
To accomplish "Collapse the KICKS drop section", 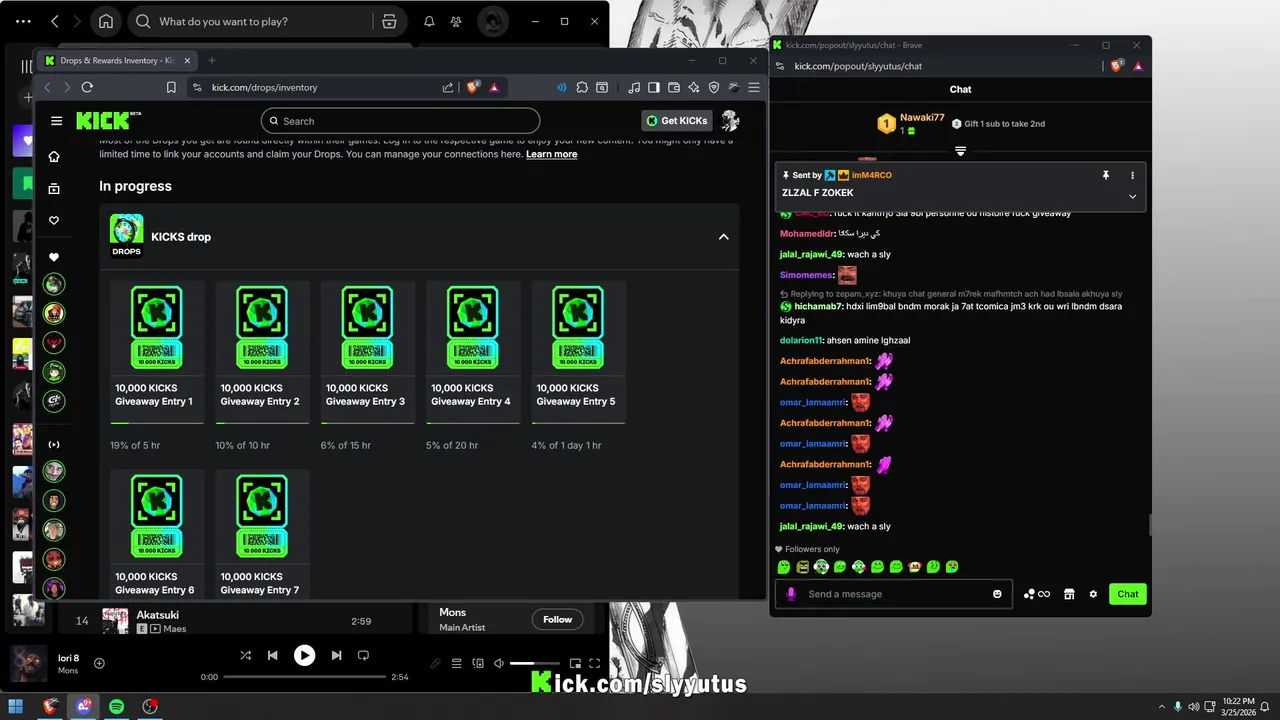I will tap(723, 237).
